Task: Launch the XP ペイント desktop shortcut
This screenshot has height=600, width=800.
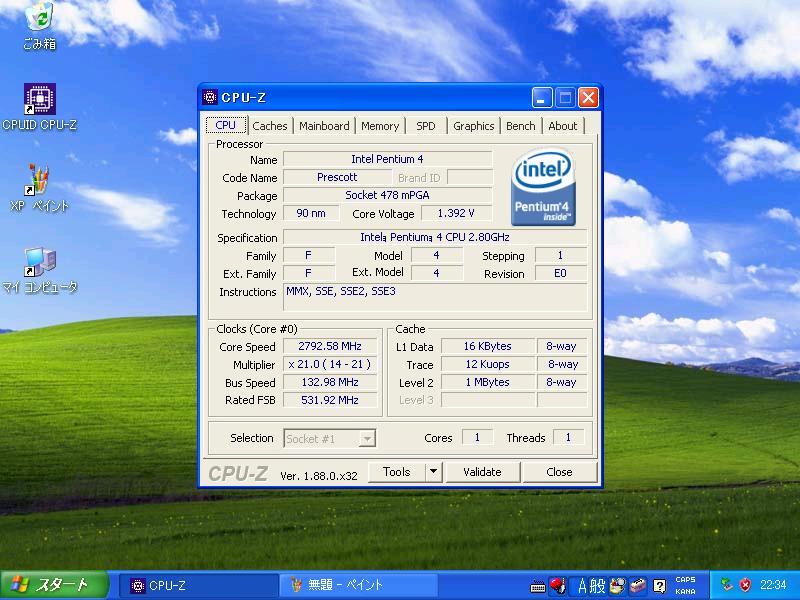Action: 39,181
